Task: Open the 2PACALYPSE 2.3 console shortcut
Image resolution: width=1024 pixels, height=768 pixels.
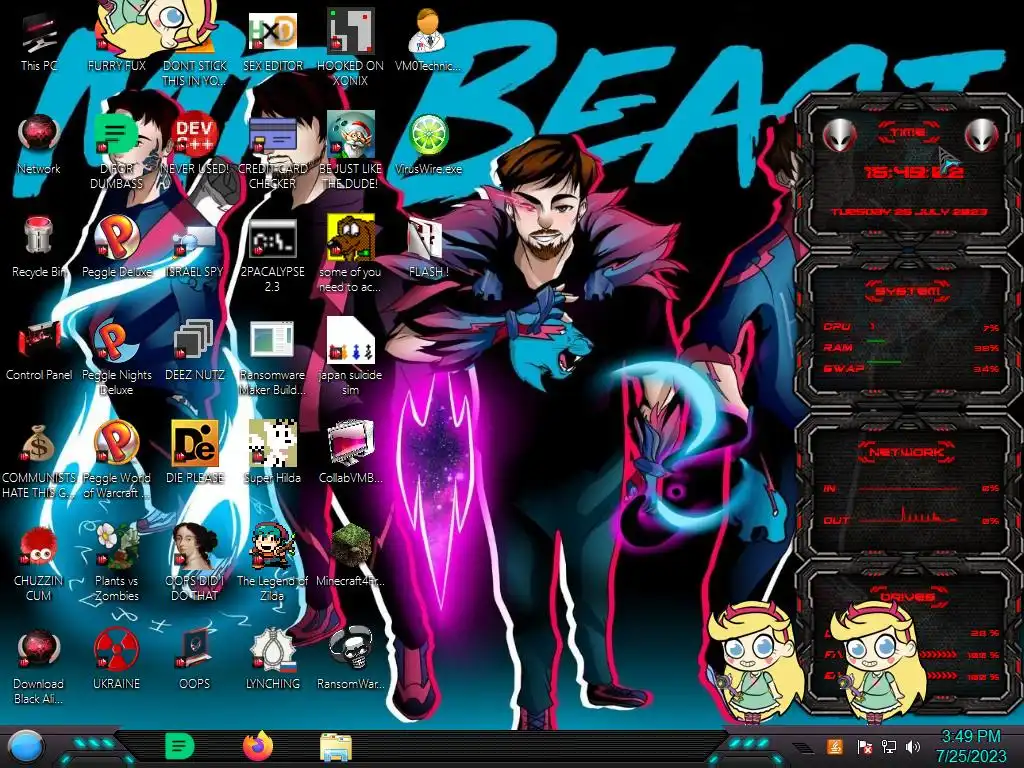Action: (x=272, y=256)
